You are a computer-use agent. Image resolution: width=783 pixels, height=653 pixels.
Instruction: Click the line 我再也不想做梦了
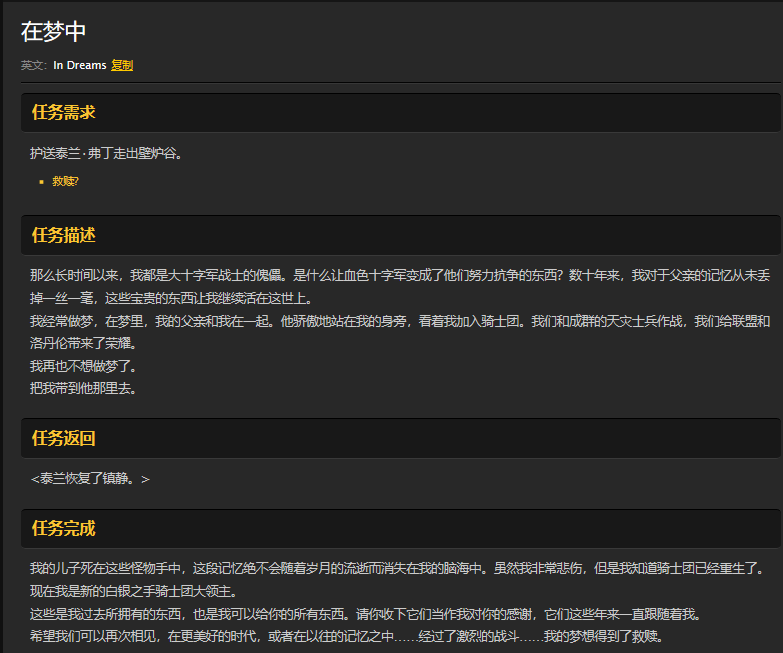[84, 366]
